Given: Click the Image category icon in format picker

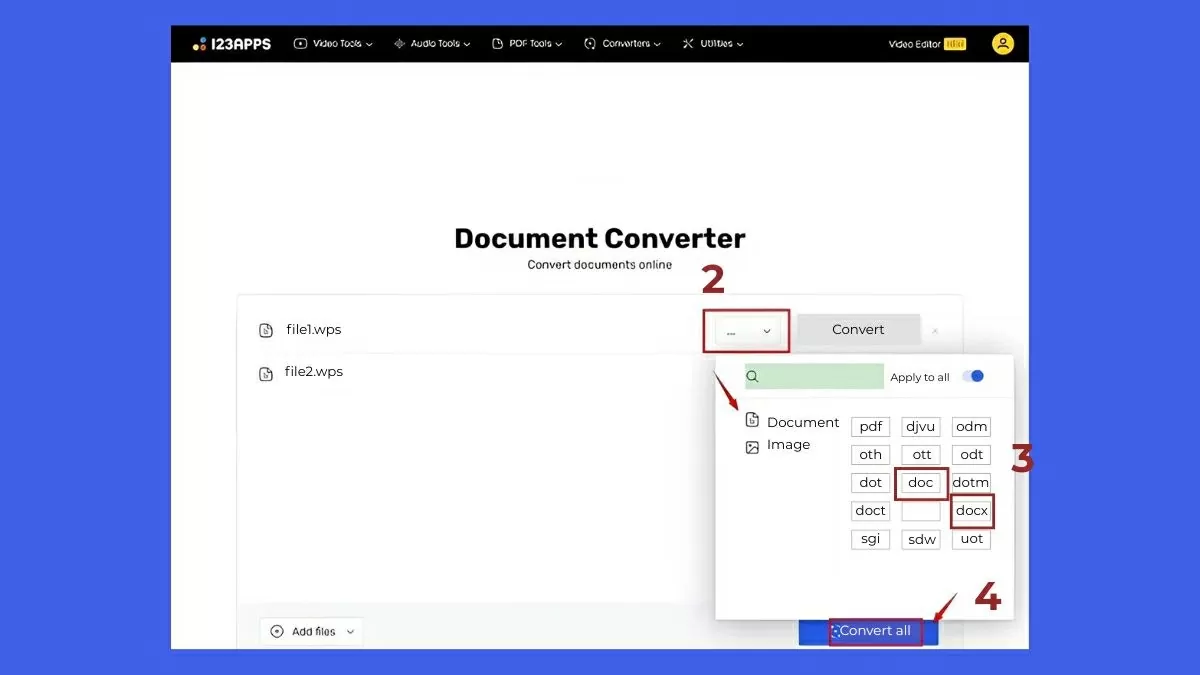Looking at the screenshot, I should 752,445.
